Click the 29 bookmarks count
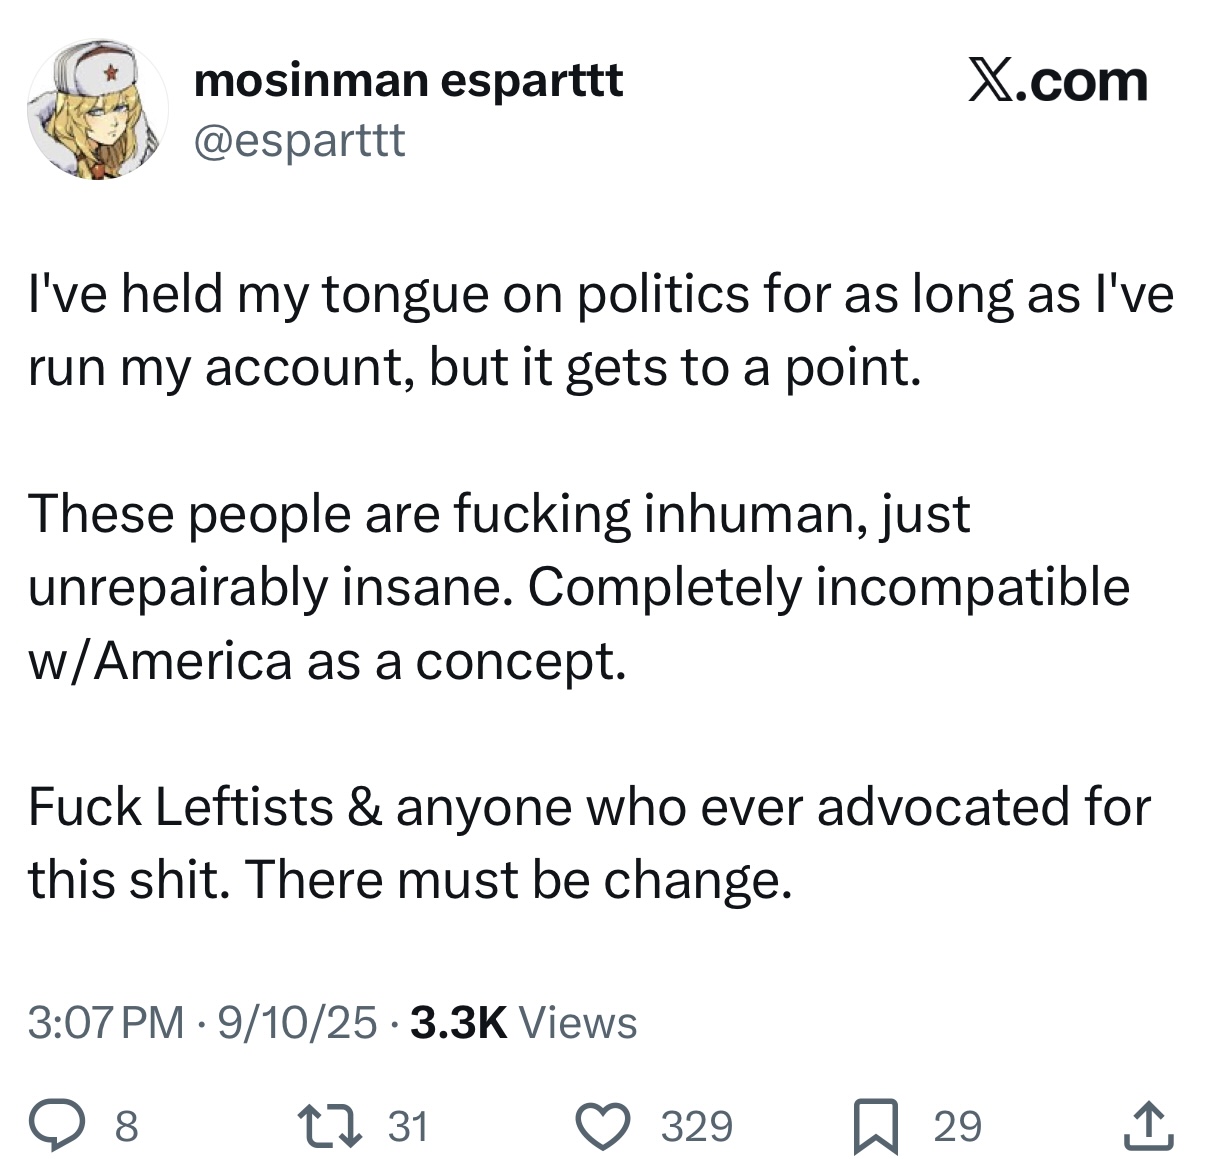The image size is (1206, 1159). point(958,1126)
